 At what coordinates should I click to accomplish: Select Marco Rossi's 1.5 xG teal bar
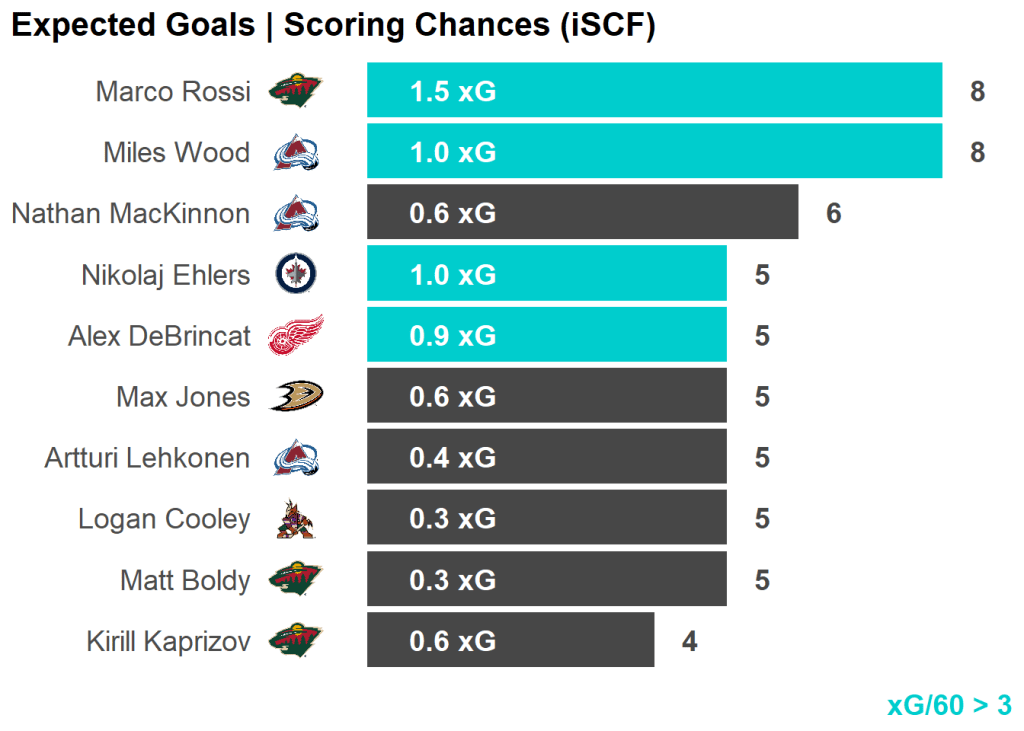tap(654, 91)
